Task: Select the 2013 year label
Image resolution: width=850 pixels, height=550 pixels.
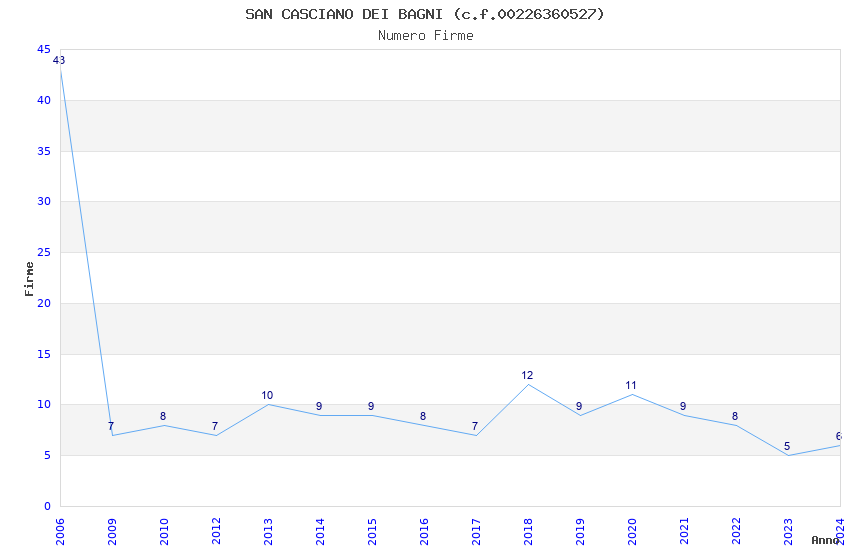Action: tap(268, 532)
